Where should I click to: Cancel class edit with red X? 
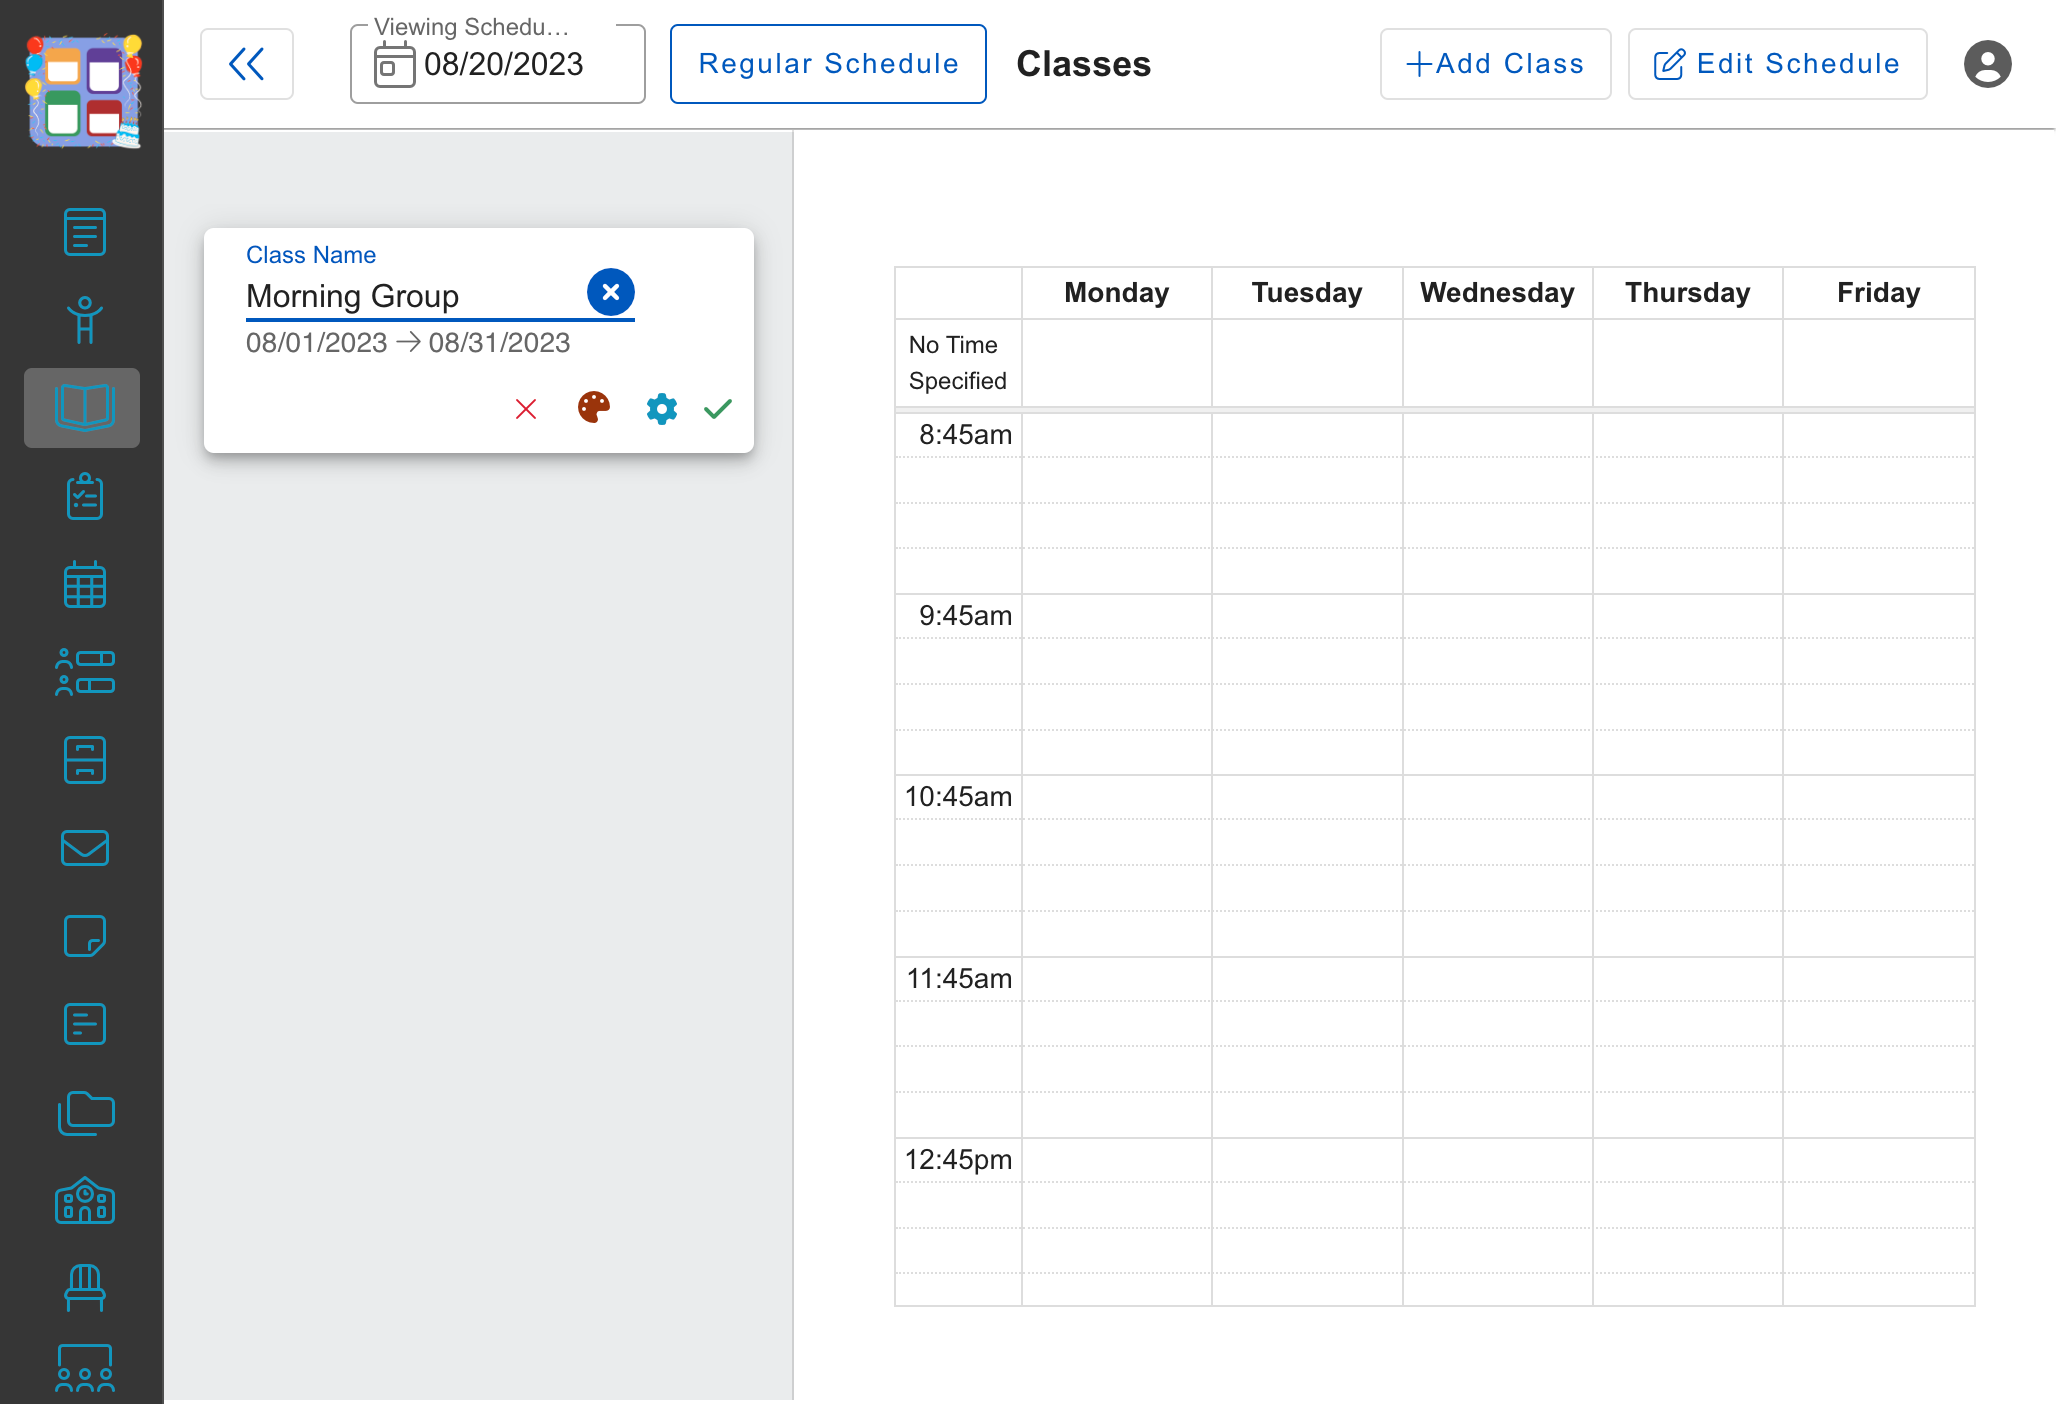[526, 408]
